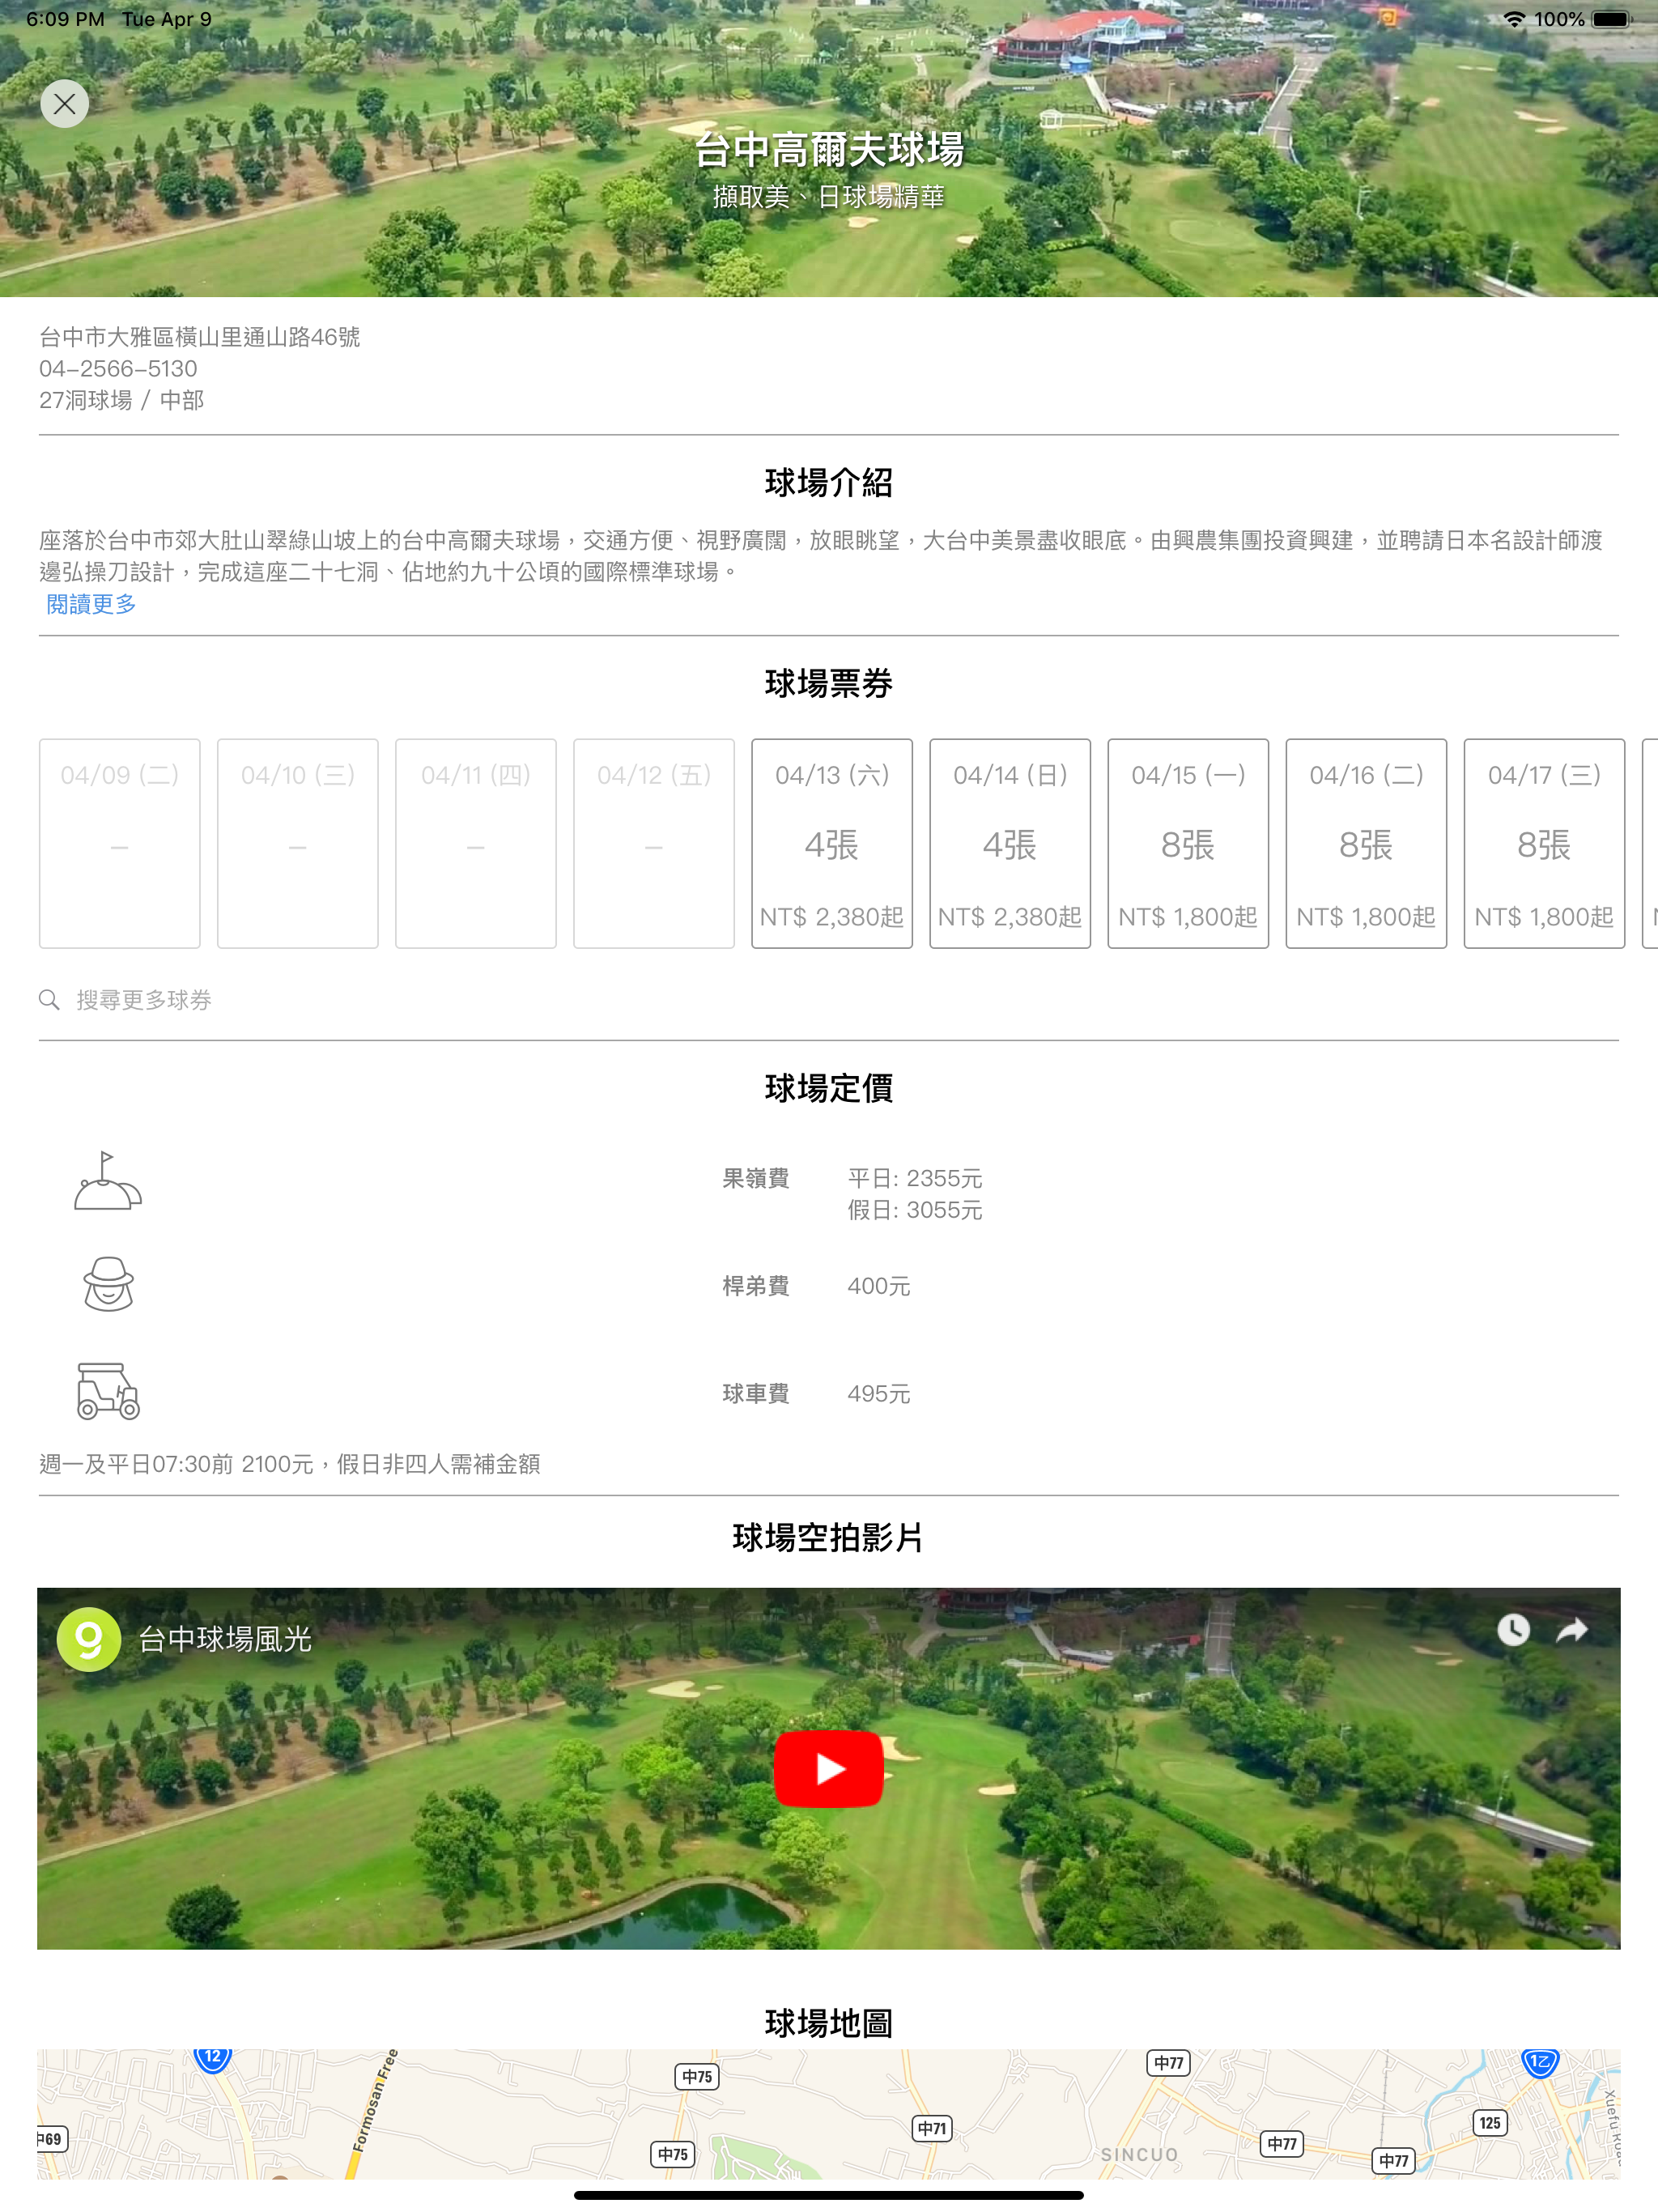
Task: Tap the 球場票券 section heading
Action: coord(829,684)
